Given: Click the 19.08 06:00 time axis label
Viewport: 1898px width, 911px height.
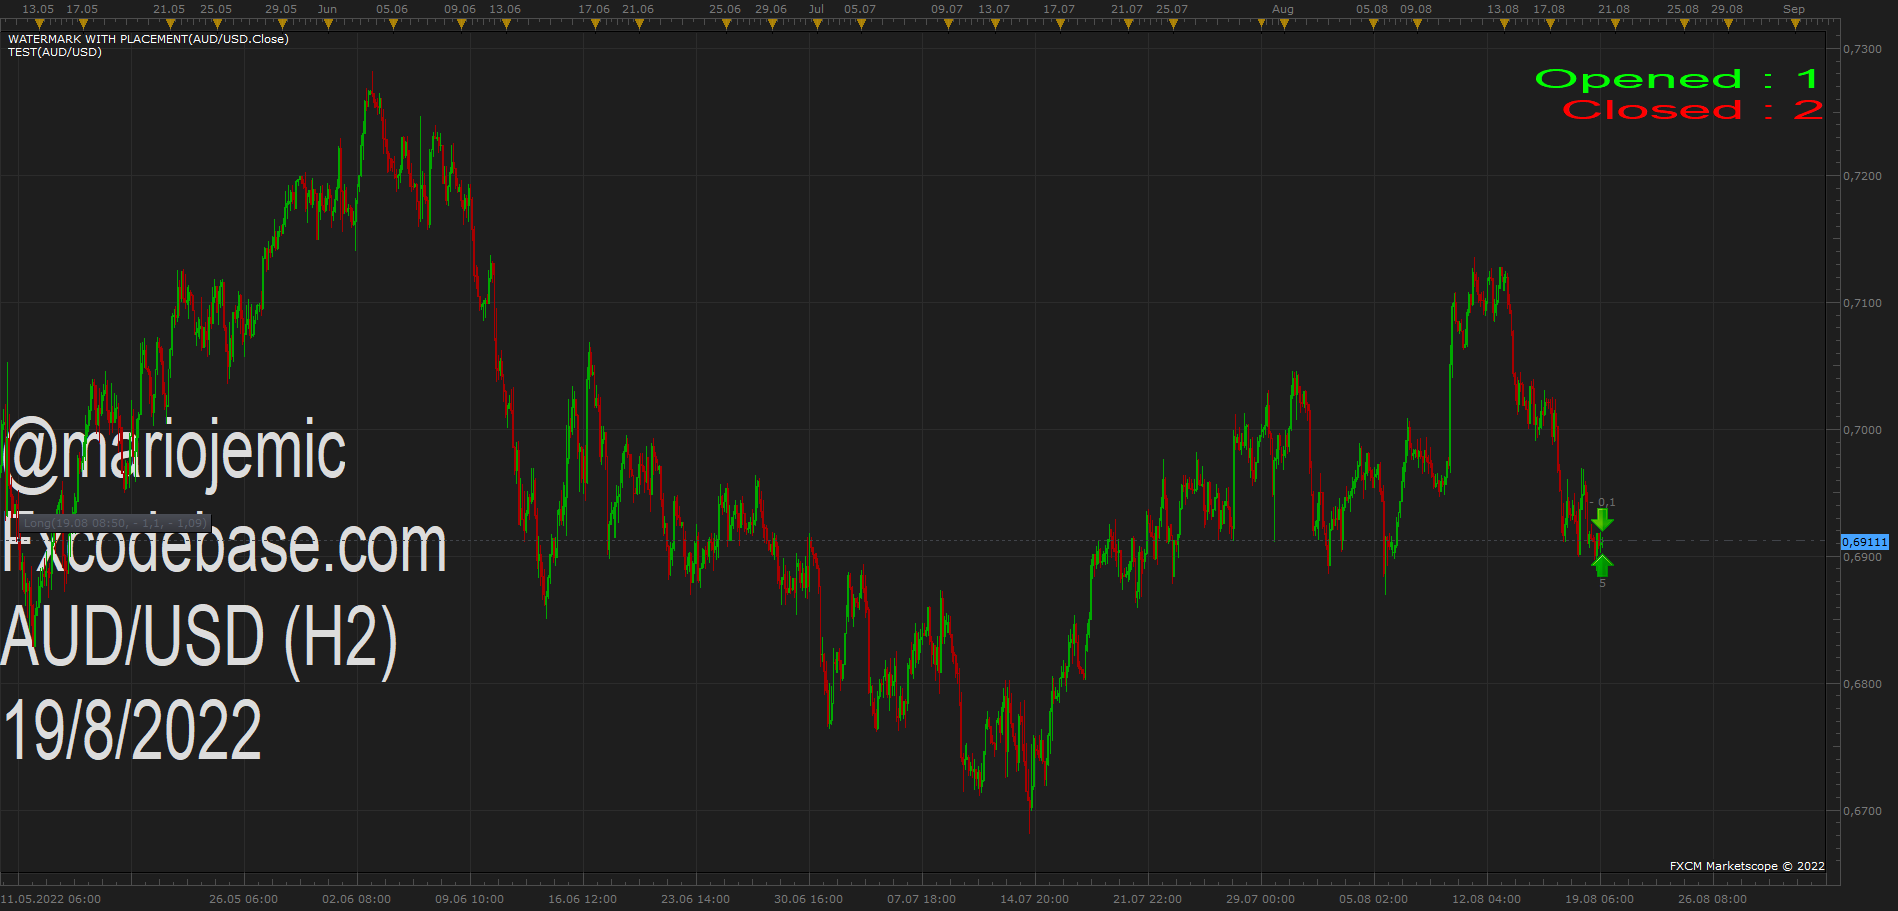Looking at the screenshot, I should (x=1599, y=899).
